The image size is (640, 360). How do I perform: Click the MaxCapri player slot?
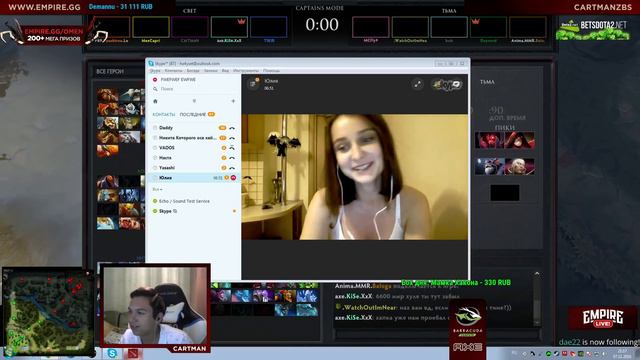click(x=151, y=29)
